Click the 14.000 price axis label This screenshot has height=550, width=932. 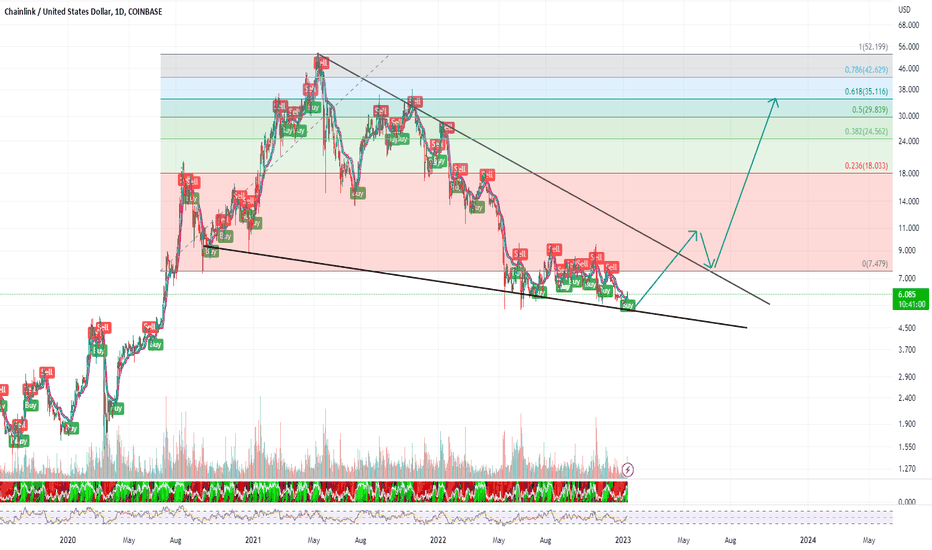click(x=909, y=202)
